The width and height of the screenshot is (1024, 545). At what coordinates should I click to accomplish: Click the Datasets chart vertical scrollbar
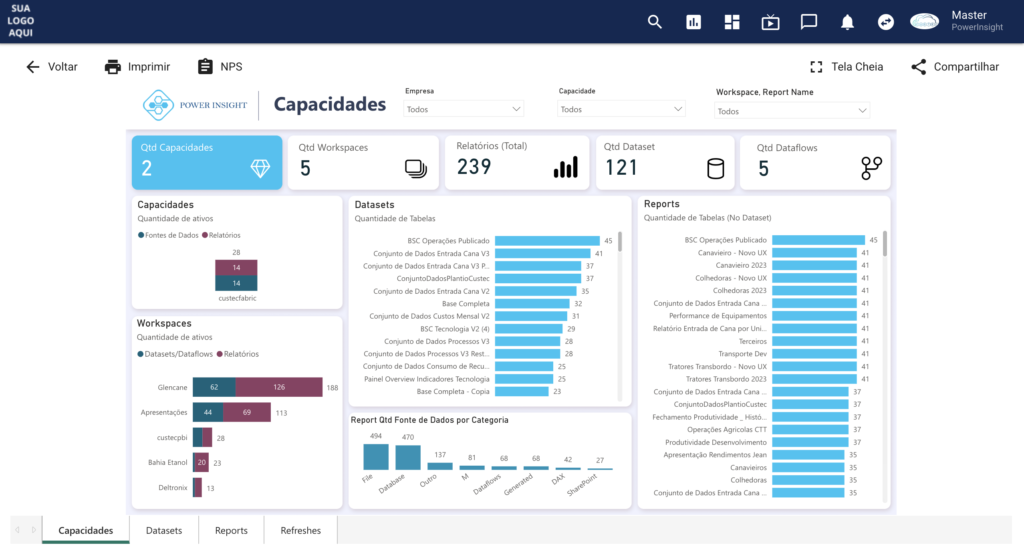[x=620, y=243]
